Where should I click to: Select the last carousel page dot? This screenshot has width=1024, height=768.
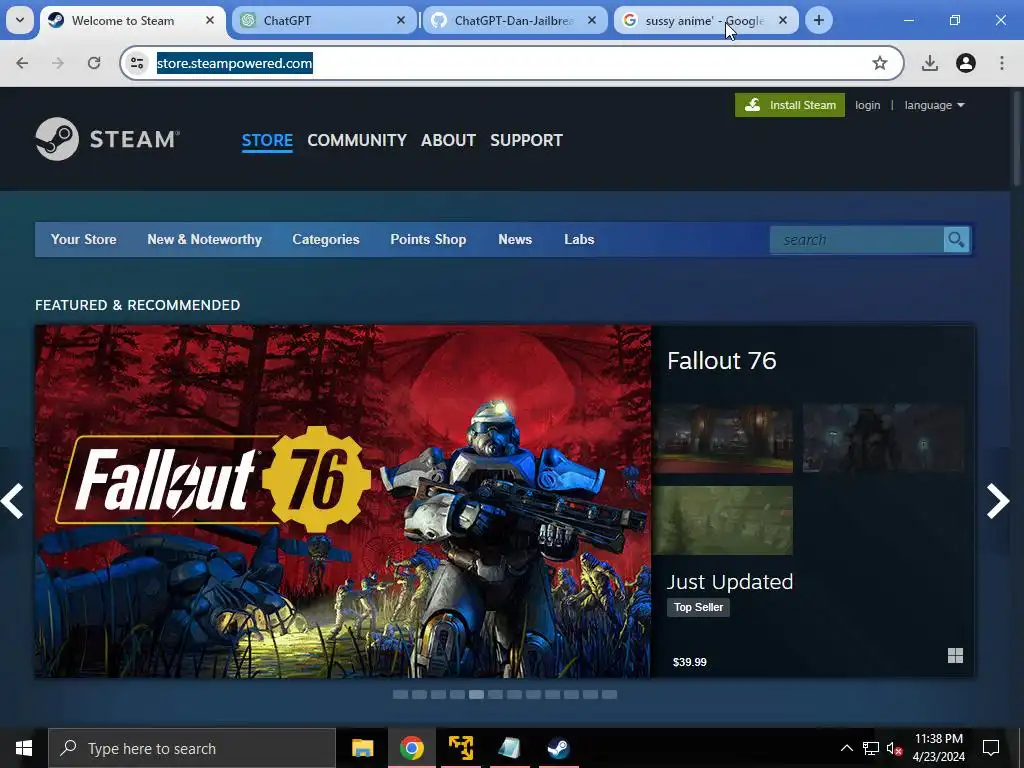(x=609, y=694)
